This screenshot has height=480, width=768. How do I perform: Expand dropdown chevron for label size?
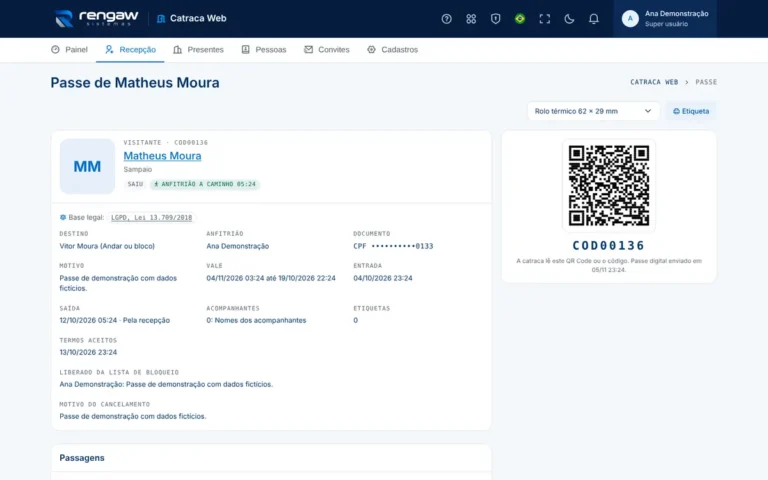(648, 111)
